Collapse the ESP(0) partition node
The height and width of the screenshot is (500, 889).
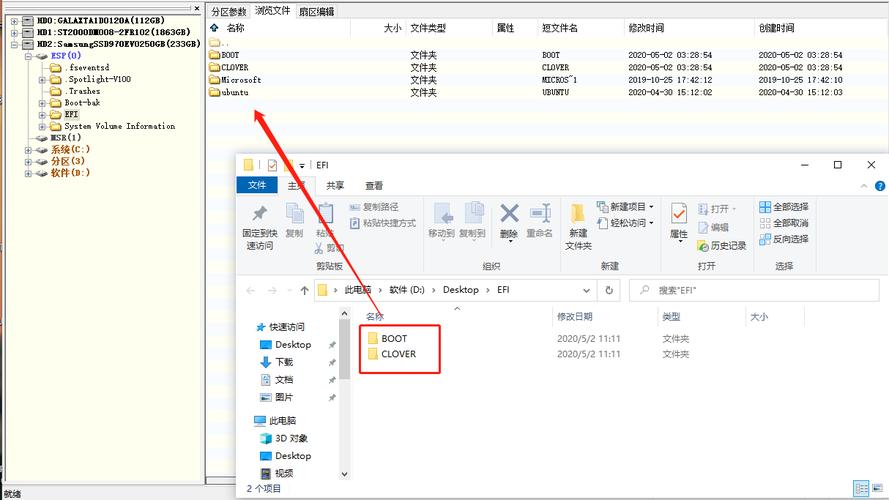pyautogui.click(x=27, y=56)
